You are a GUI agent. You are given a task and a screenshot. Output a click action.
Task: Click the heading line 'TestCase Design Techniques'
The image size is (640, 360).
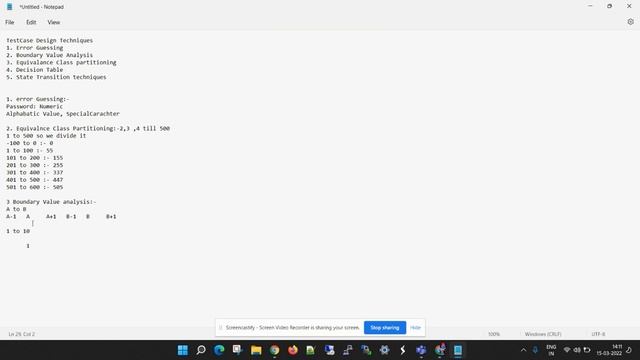coord(49,40)
